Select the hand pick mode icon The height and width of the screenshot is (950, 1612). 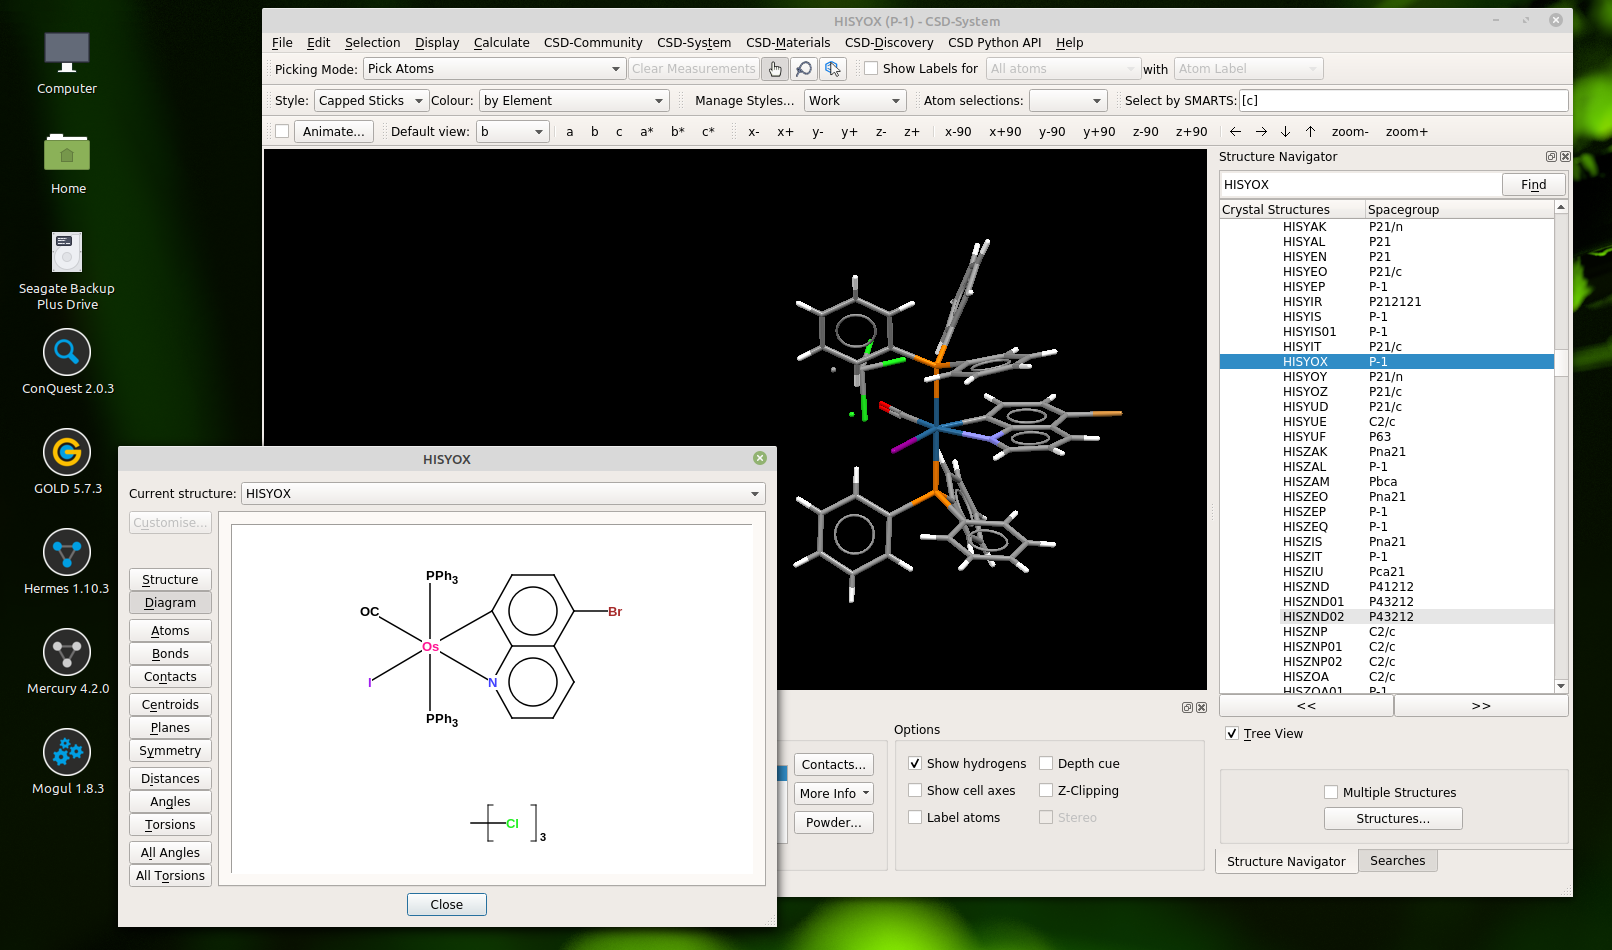[775, 69]
